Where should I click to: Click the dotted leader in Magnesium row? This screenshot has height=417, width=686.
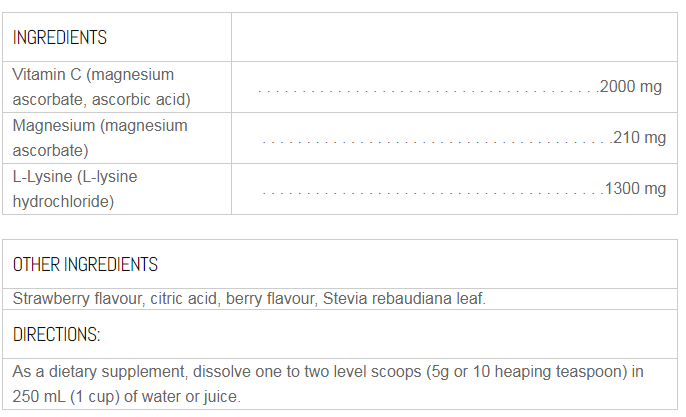pos(435,139)
